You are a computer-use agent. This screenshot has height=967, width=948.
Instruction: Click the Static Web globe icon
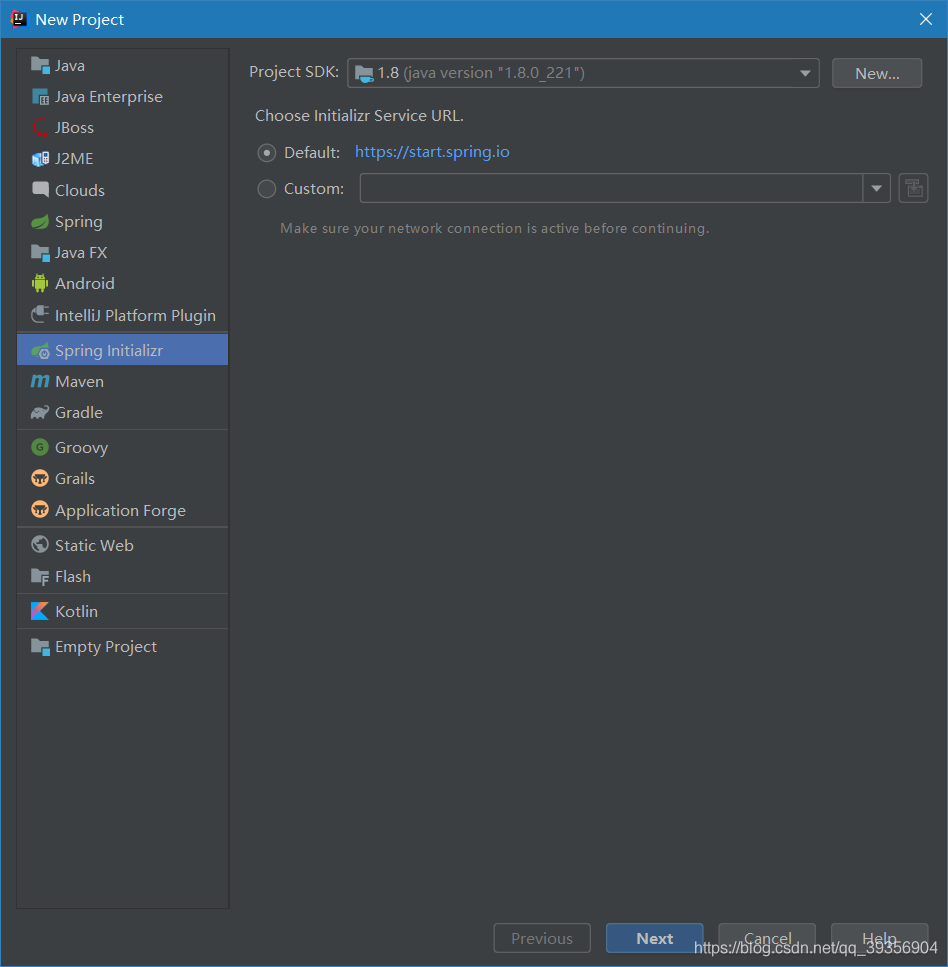[40, 545]
